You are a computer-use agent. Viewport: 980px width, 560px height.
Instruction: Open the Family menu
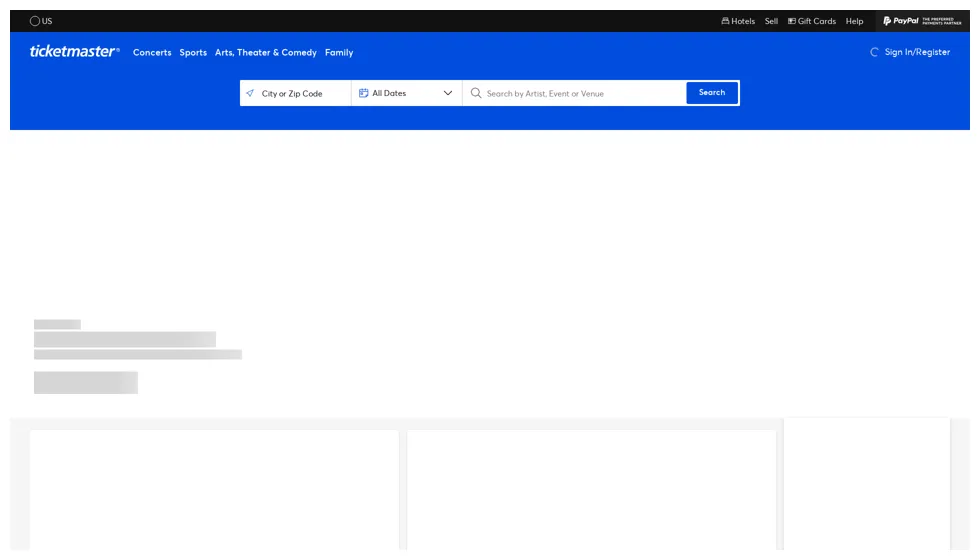tap(339, 52)
